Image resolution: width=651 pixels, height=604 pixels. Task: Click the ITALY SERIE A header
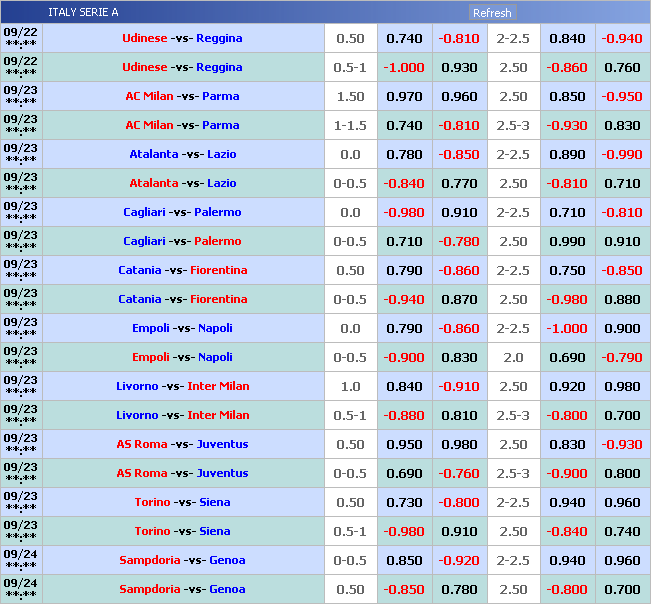pyautogui.click(x=83, y=13)
